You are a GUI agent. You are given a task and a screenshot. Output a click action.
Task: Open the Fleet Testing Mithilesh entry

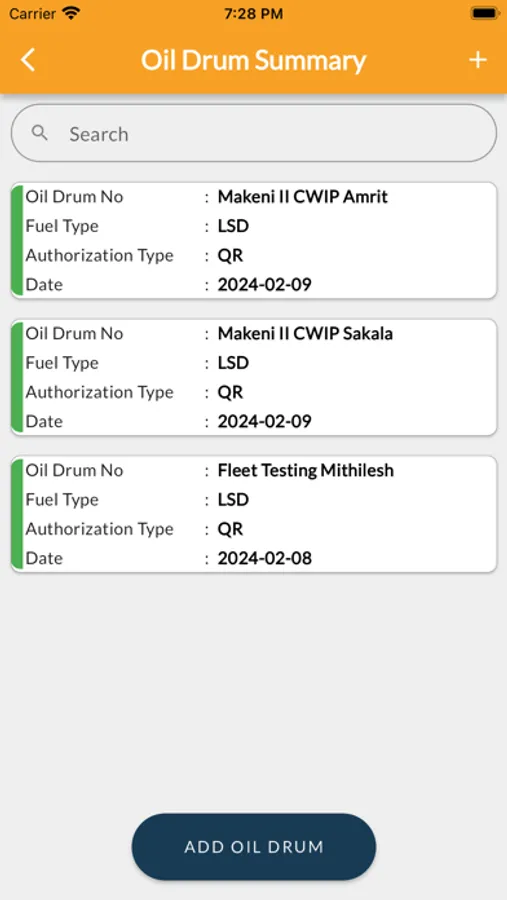point(254,514)
